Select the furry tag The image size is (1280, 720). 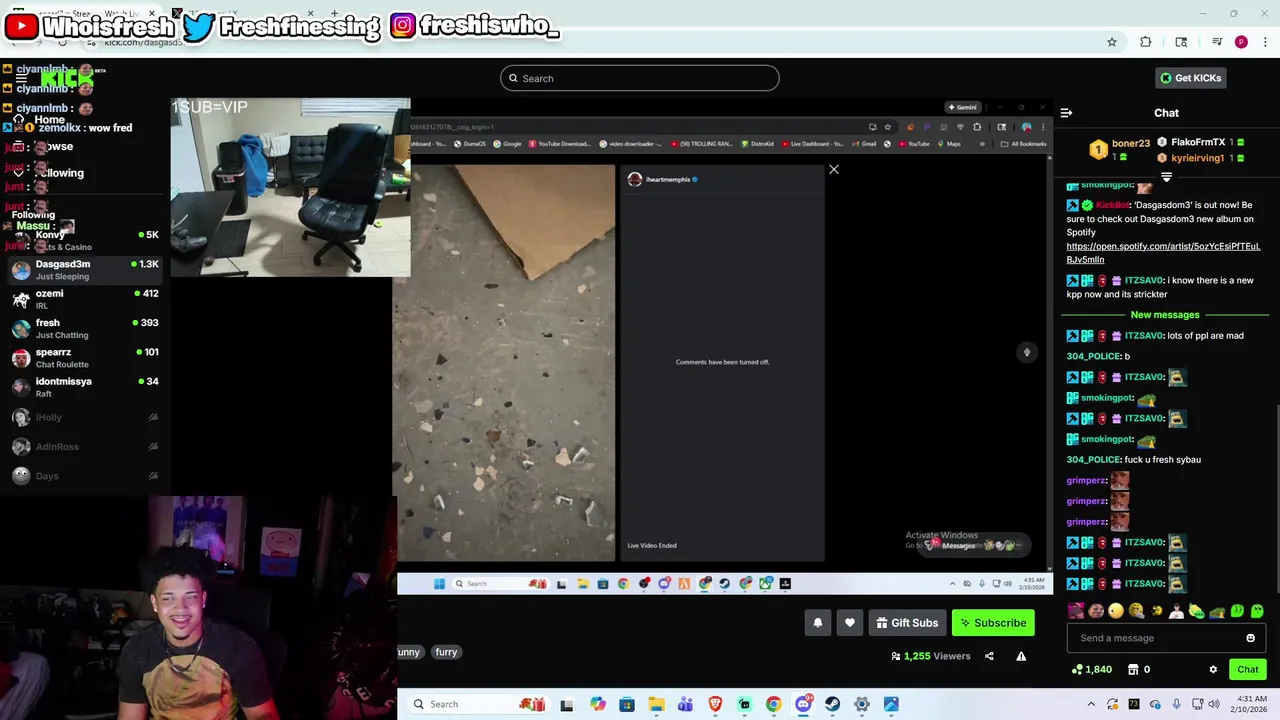446,652
